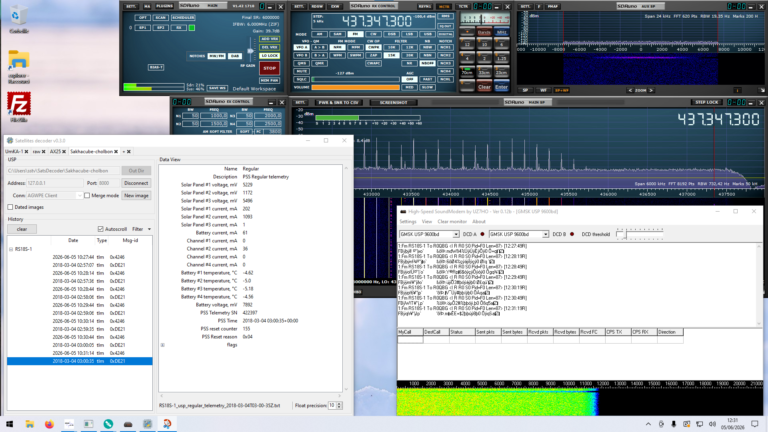The height and width of the screenshot is (432, 768).
Task: Open Firefox from the taskbar
Action: tap(49, 424)
